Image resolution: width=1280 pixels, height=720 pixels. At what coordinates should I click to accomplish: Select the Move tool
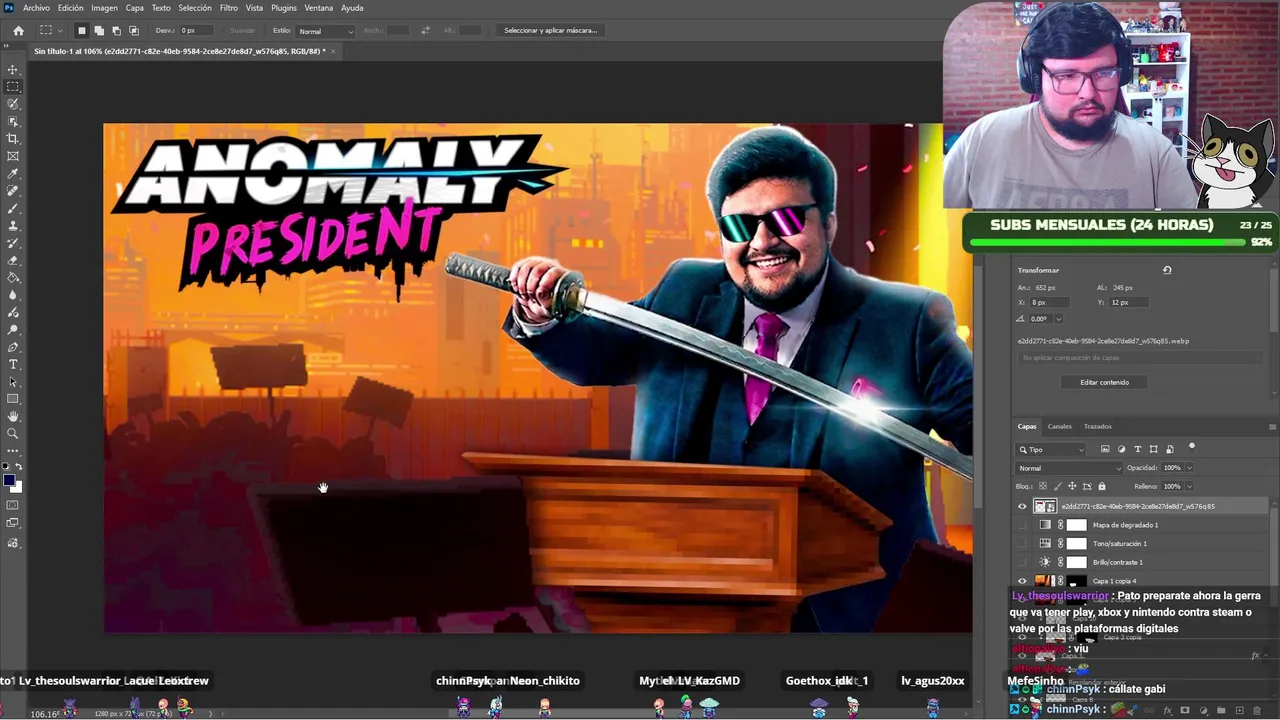(13, 69)
